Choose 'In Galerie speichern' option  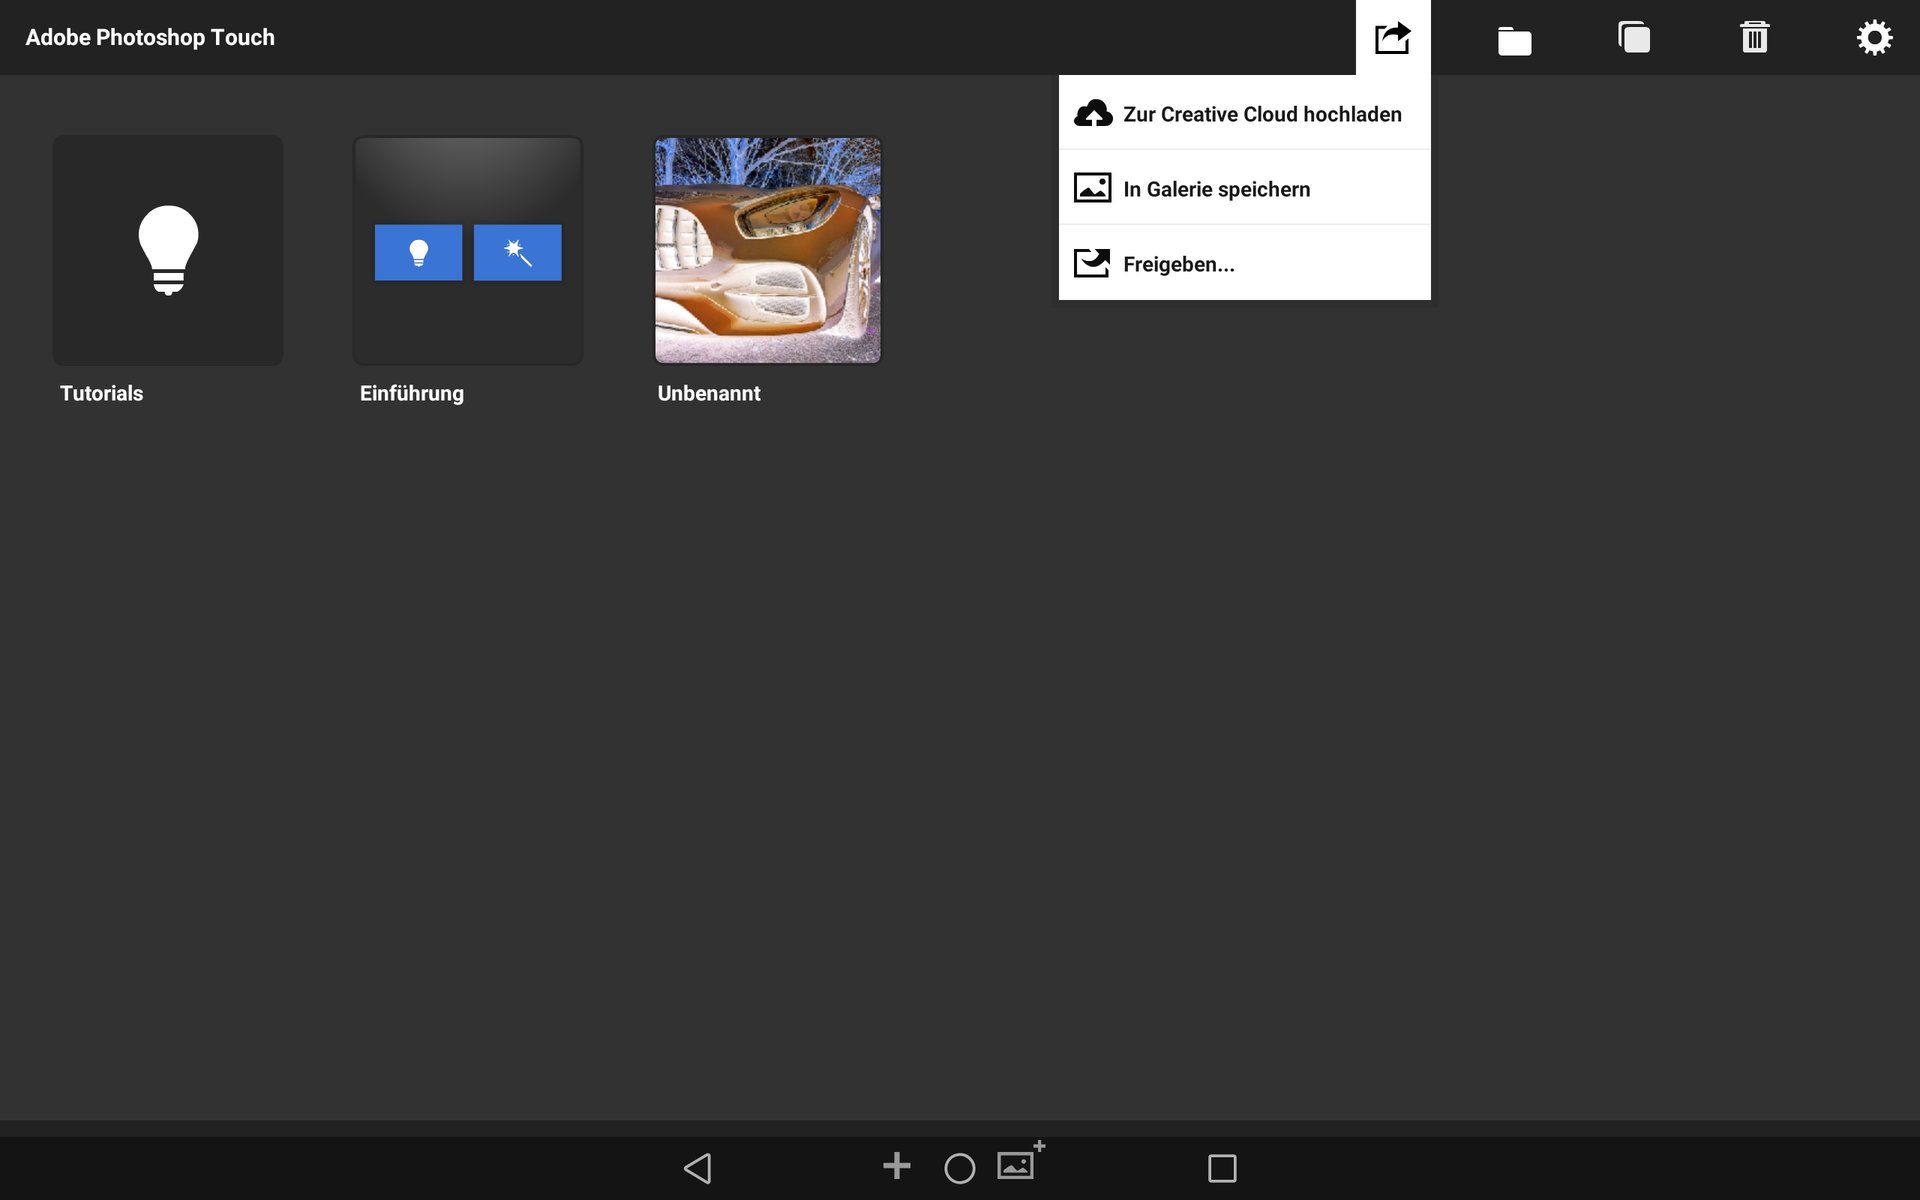click(x=1245, y=188)
